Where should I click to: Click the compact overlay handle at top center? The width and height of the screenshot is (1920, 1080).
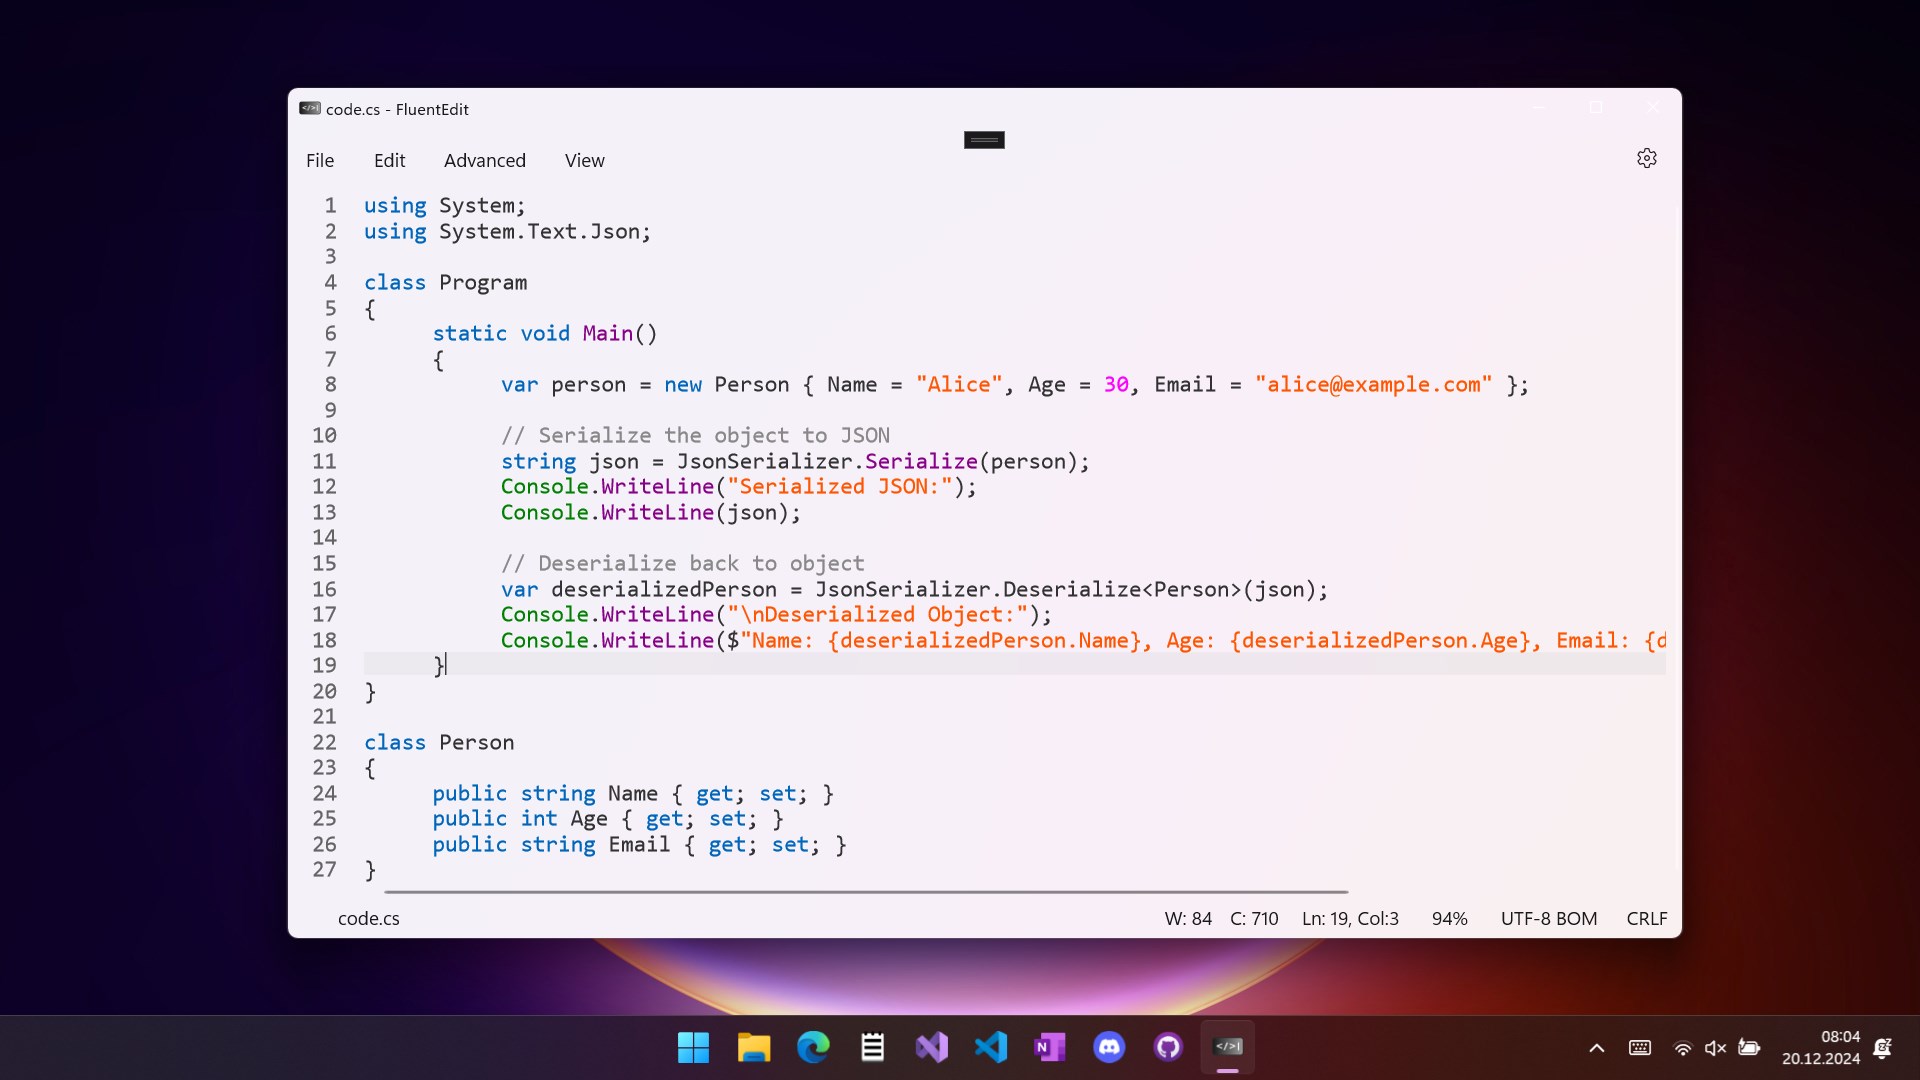point(984,140)
